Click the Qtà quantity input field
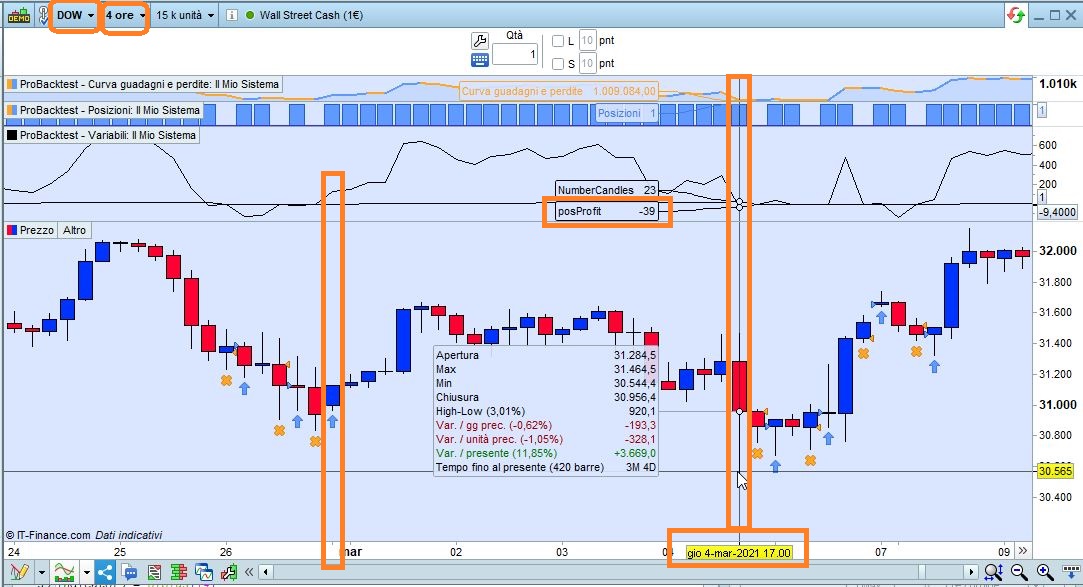1083x587 pixels. (515, 54)
